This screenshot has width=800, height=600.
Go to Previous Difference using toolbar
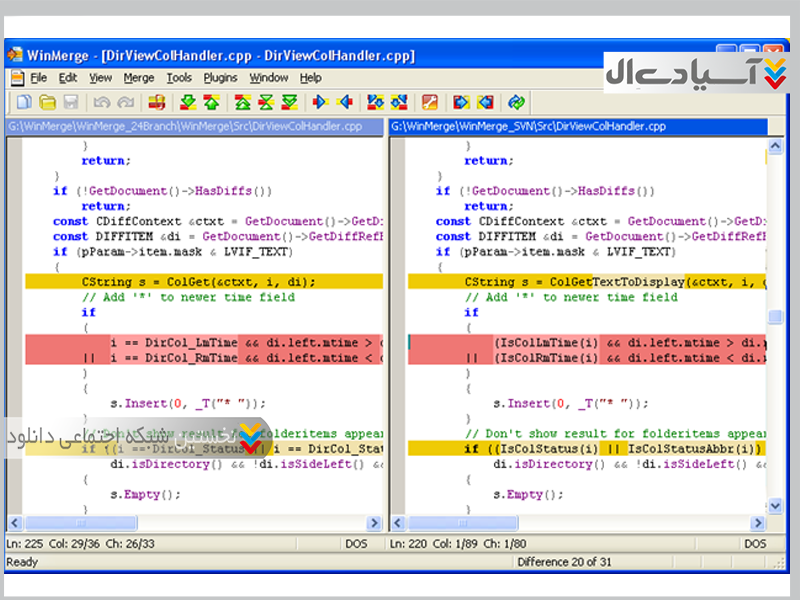[x=211, y=102]
